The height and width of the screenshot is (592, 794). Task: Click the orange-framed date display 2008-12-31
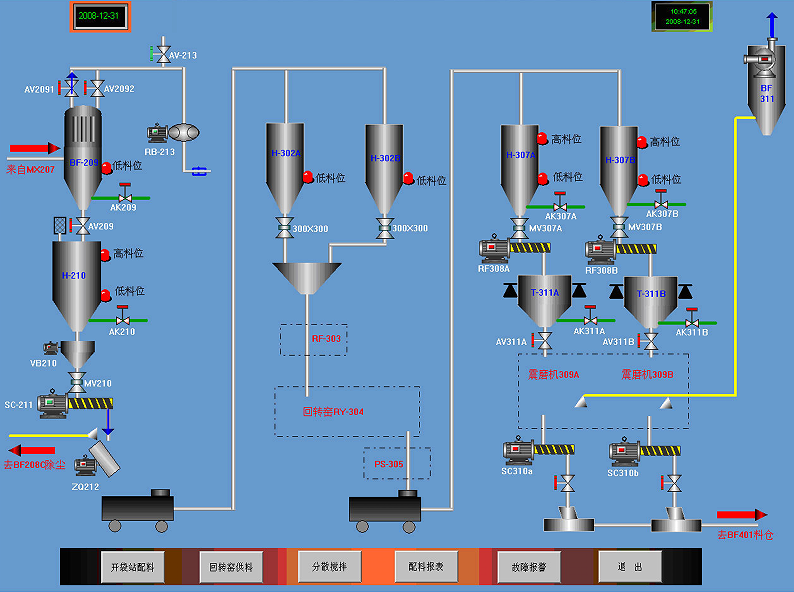(100, 17)
